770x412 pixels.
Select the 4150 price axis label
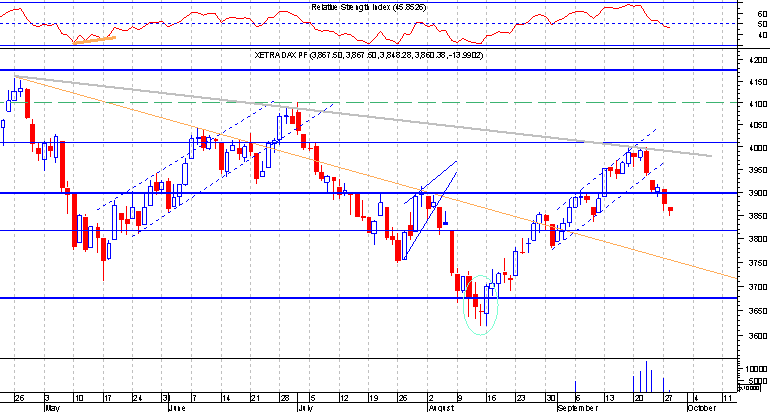point(758,82)
